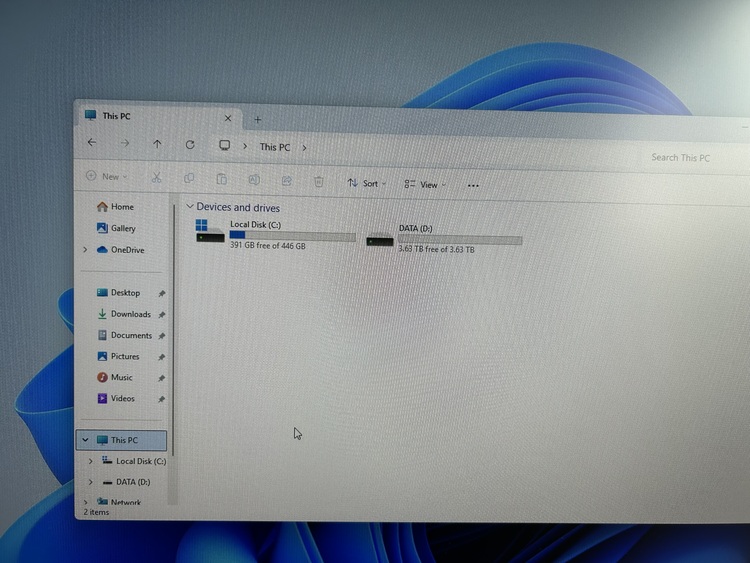The height and width of the screenshot is (563, 750).
Task: Open the three-dot See more menu
Action: 473,186
